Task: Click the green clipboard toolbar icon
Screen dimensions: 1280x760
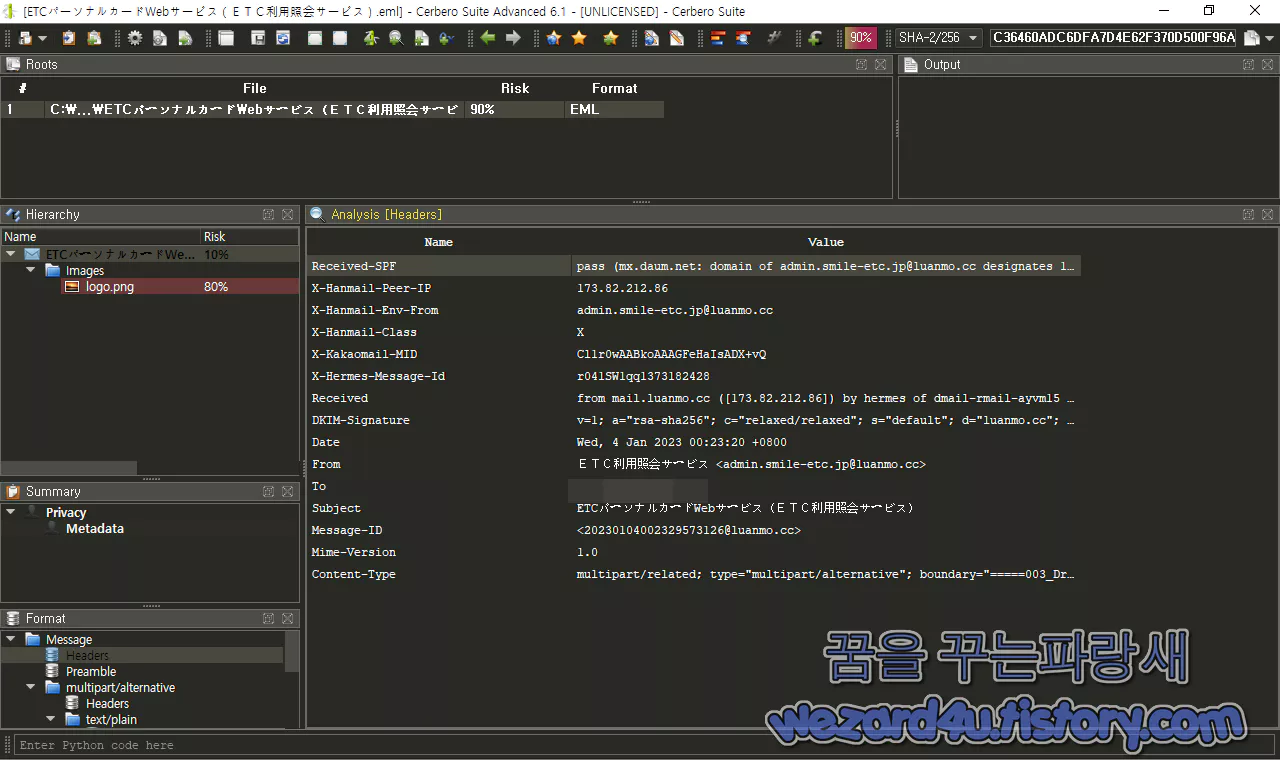Action: click(x=94, y=38)
